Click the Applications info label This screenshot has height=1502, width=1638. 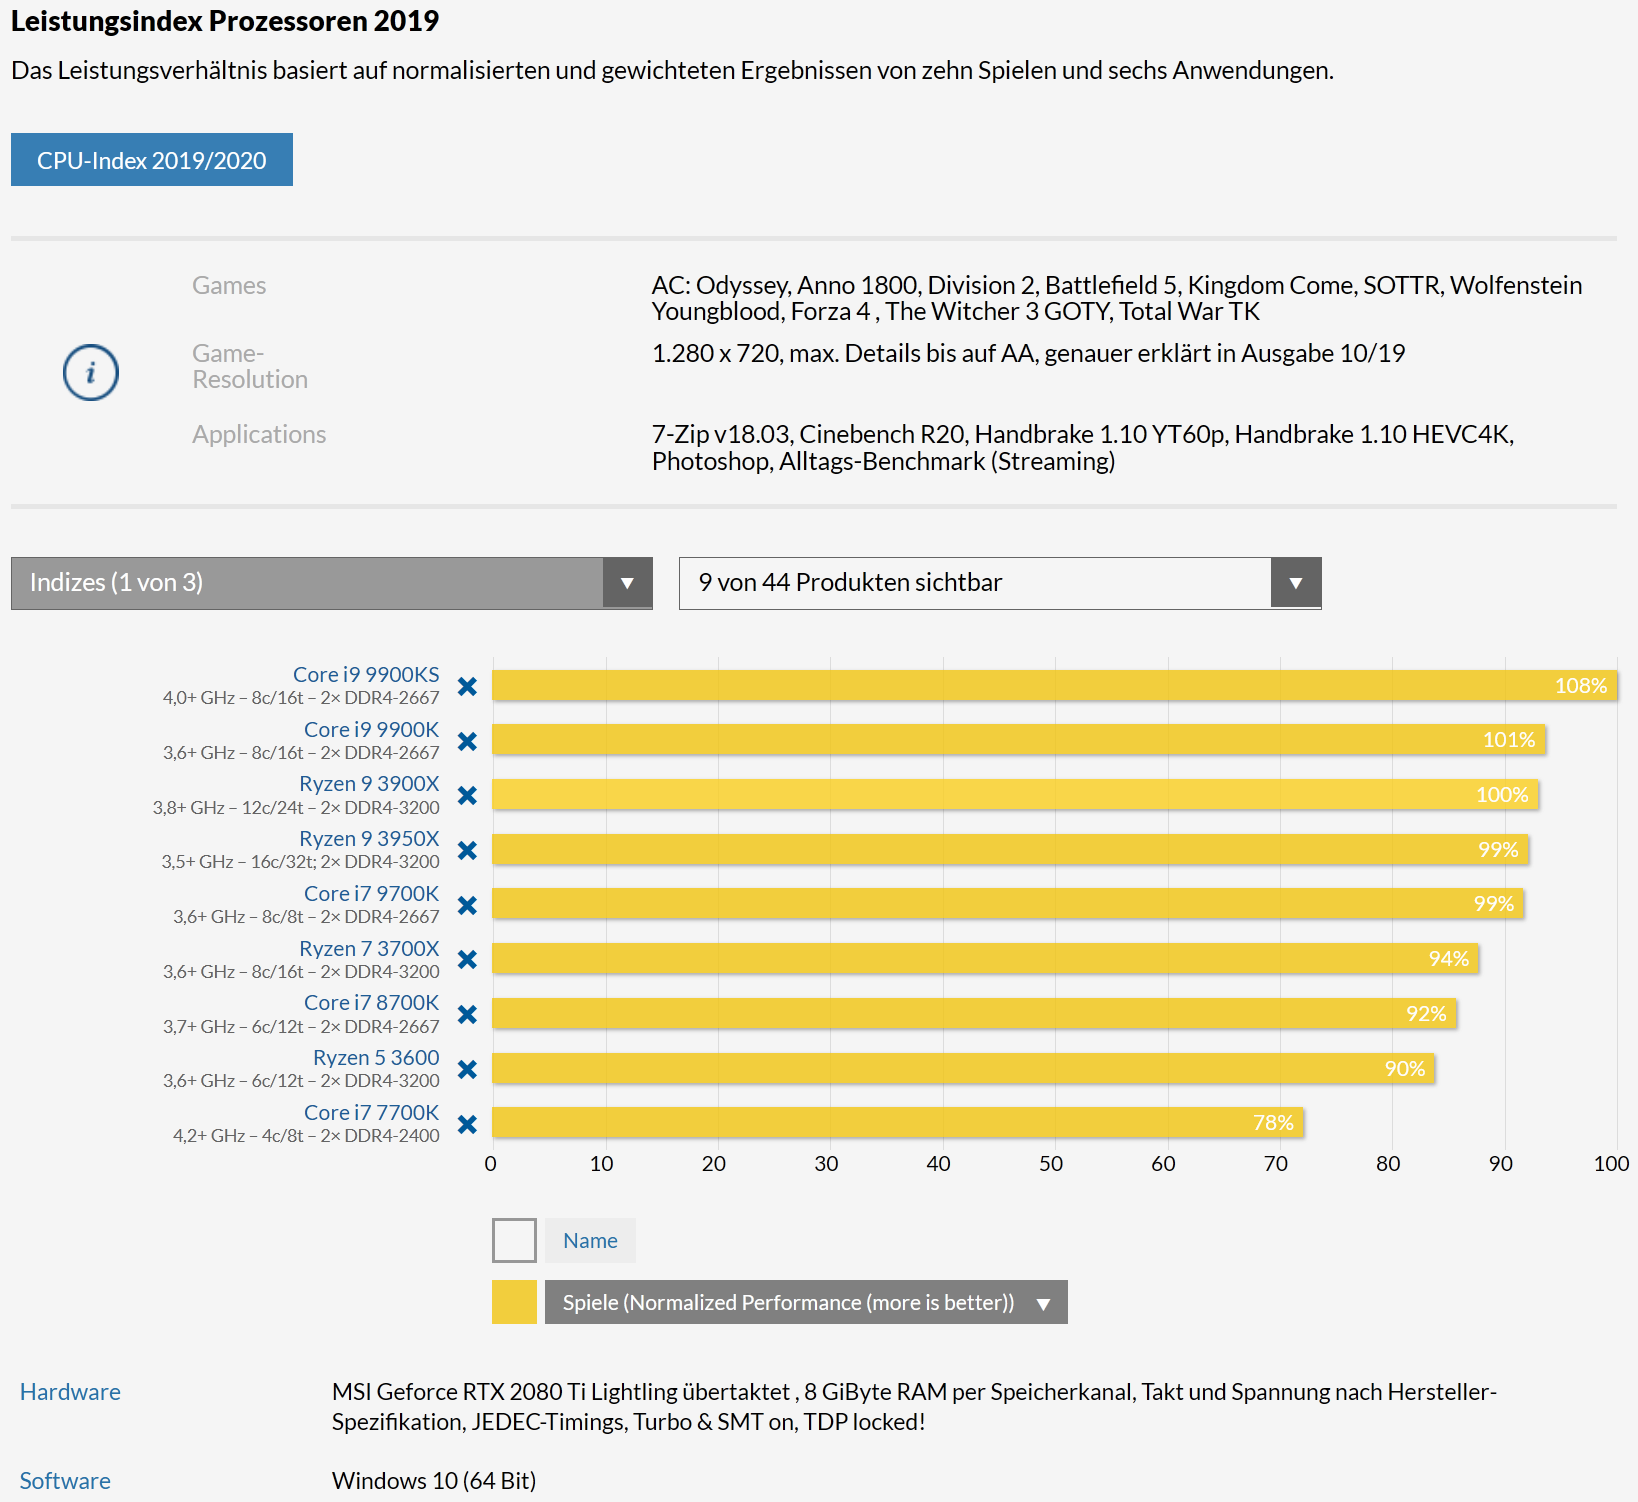click(259, 435)
